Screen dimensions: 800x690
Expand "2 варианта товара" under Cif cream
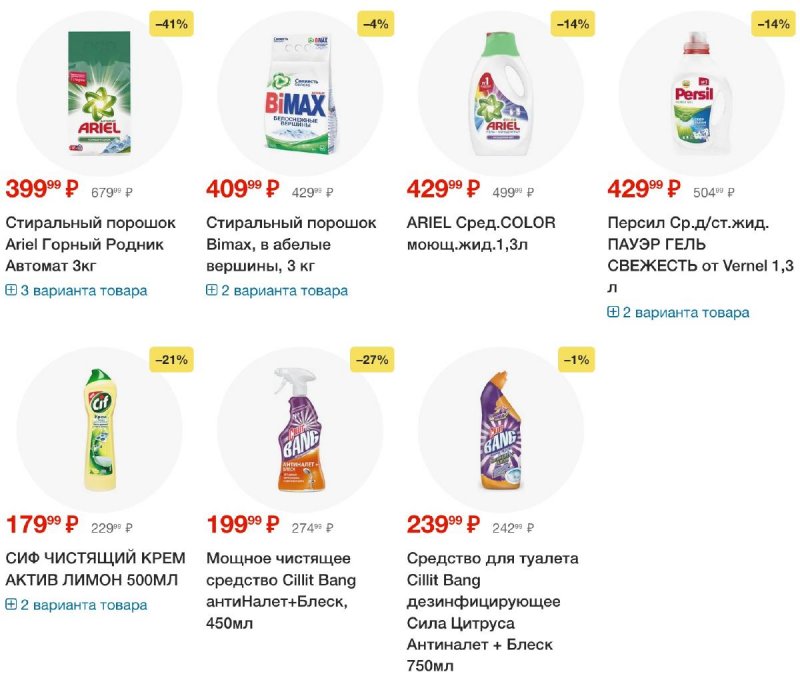pos(77,605)
